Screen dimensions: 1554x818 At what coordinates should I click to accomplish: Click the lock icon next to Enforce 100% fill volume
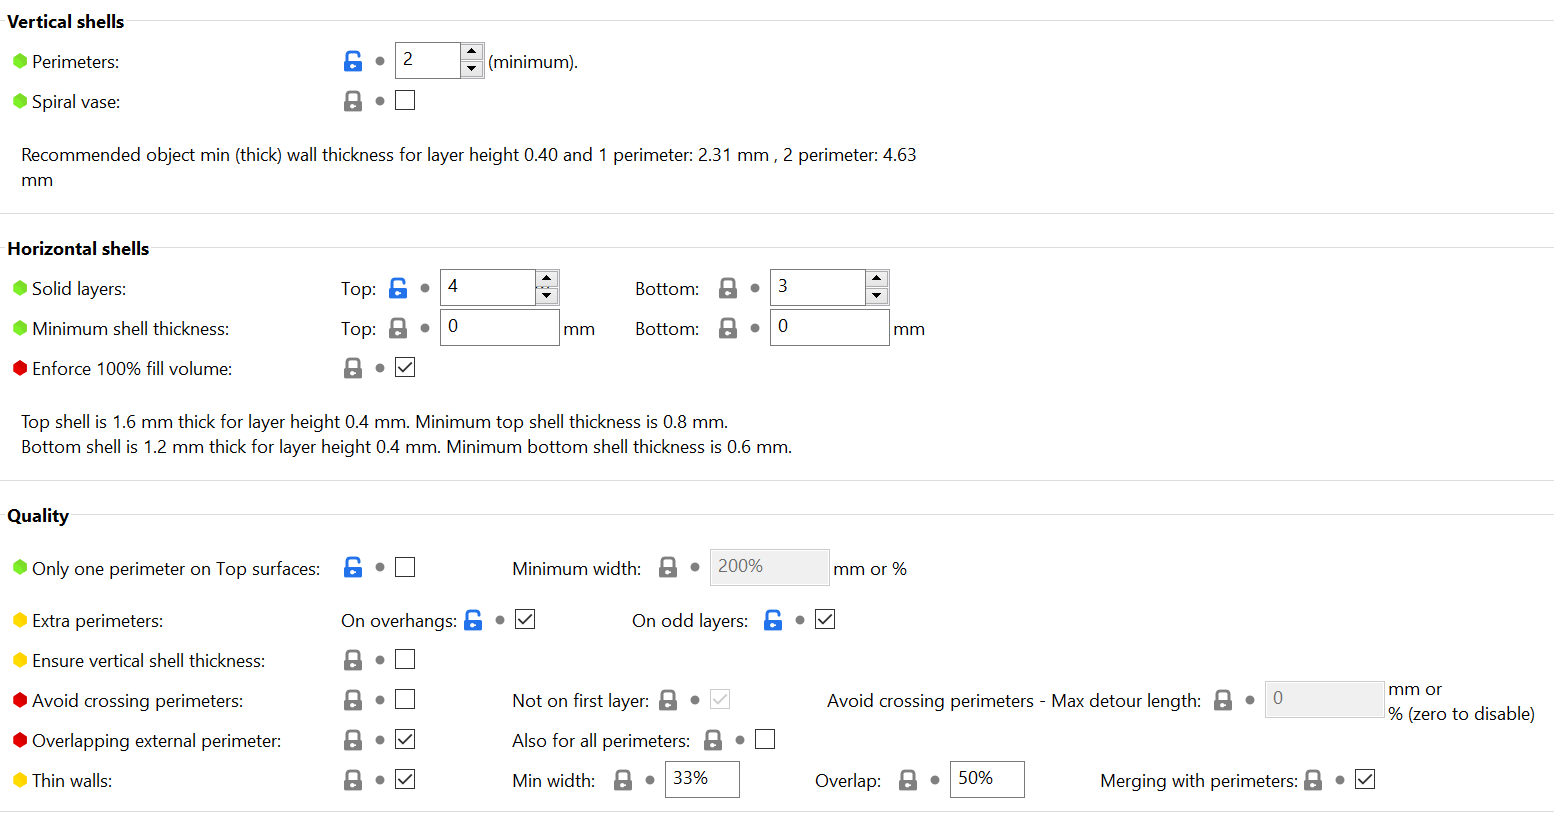point(353,368)
